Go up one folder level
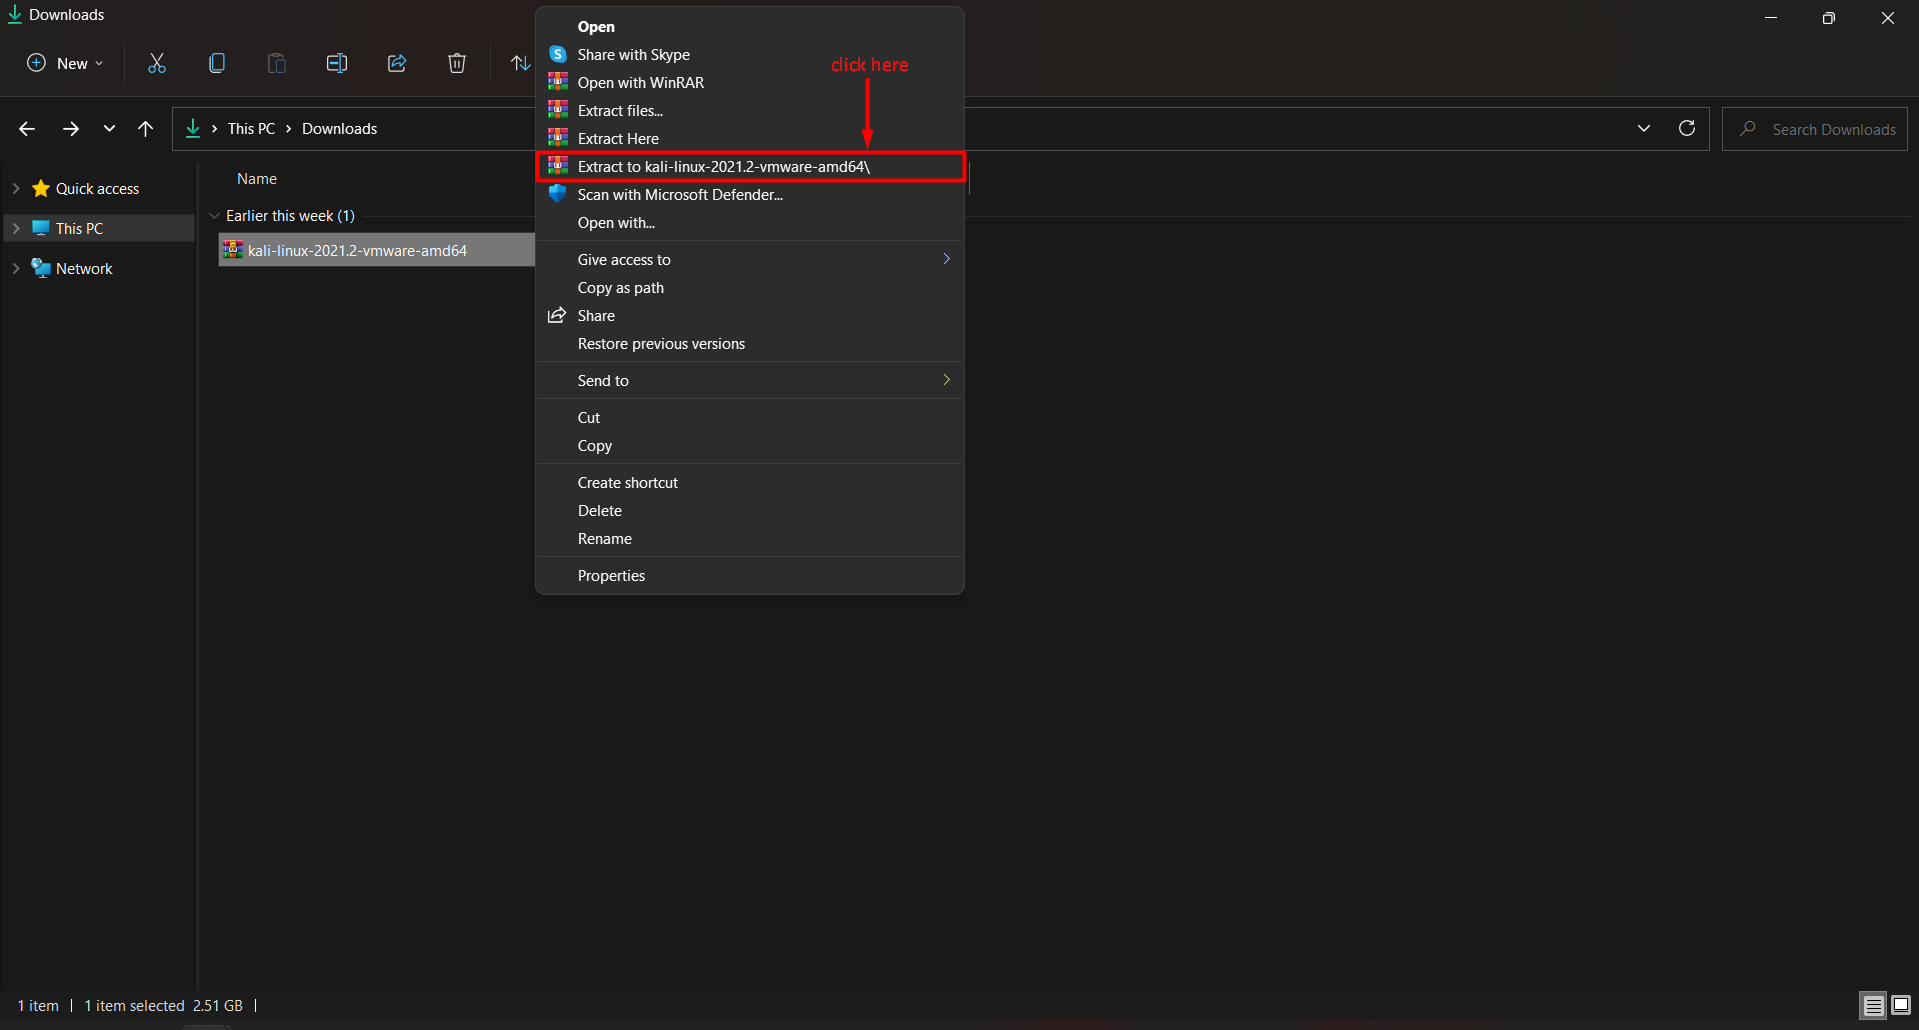Image resolution: width=1919 pixels, height=1030 pixels. [145, 128]
